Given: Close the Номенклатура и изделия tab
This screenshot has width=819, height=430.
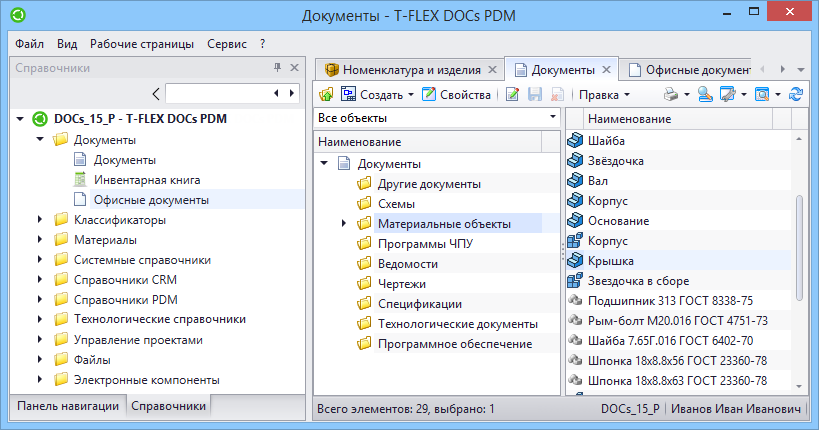Looking at the screenshot, I should [492, 69].
